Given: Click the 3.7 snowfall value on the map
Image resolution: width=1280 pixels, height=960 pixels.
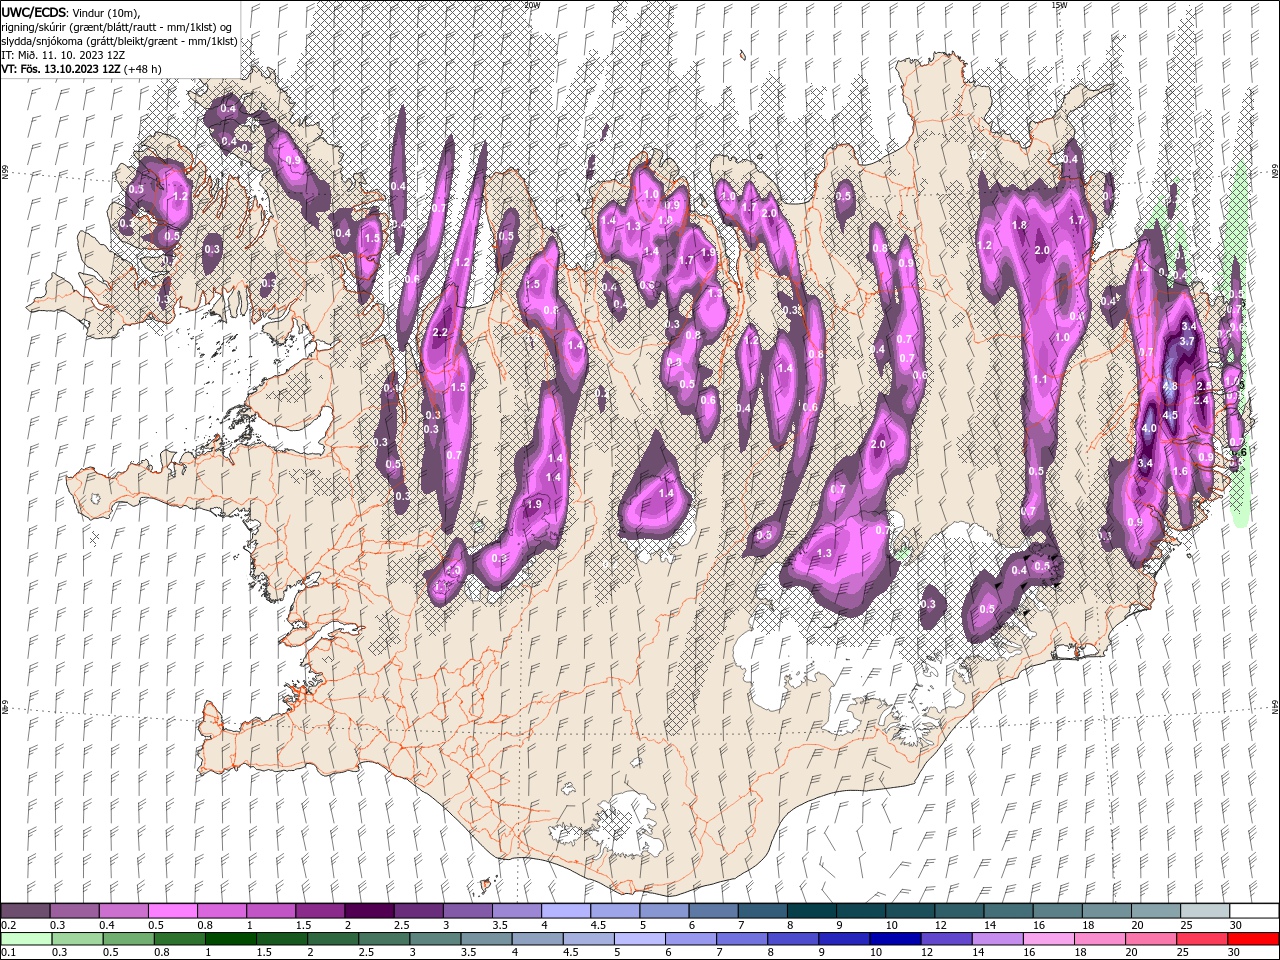Looking at the screenshot, I should click(x=1188, y=342).
